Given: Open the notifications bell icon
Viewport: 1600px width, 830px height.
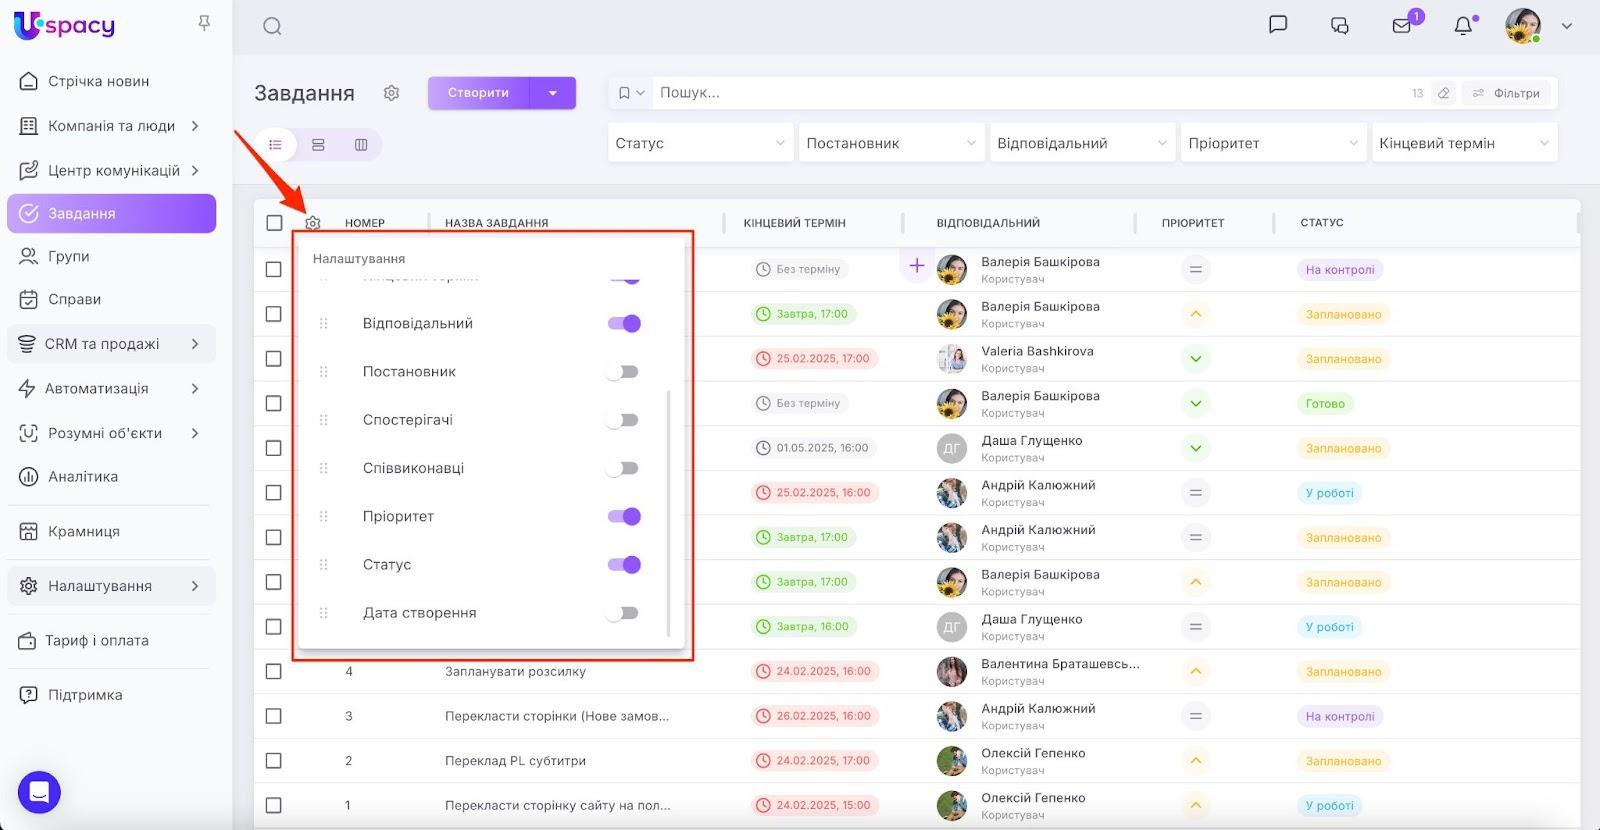Looking at the screenshot, I should point(1463,26).
